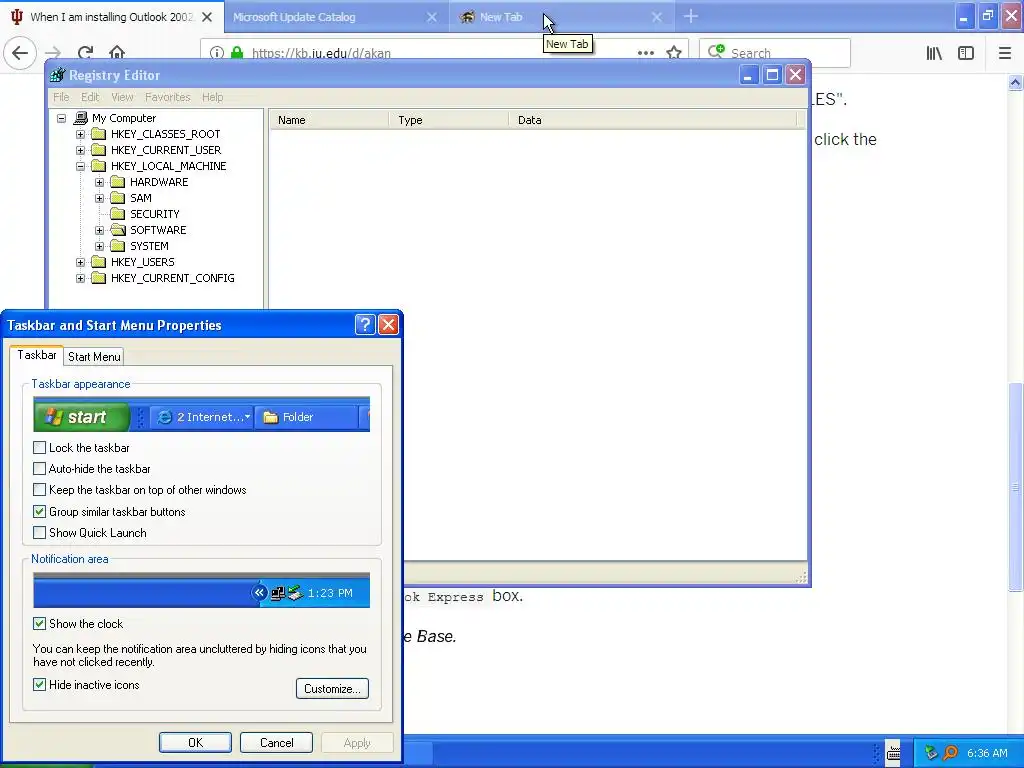This screenshot has height=768, width=1024.
Task: Click the orange magnifier tray icon
Action: (x=951, y=753)
